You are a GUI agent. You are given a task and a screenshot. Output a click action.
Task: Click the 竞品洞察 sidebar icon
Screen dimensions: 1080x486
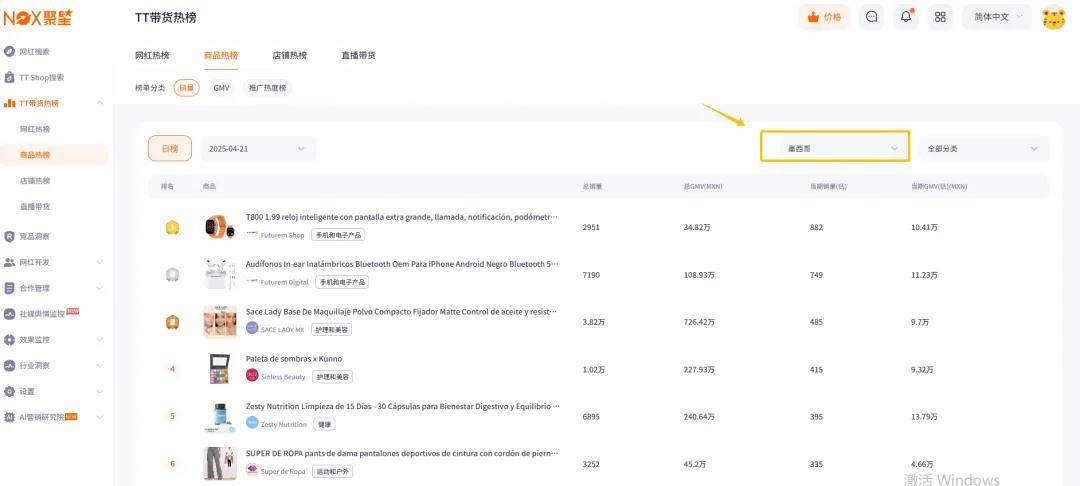pos(10,237)
